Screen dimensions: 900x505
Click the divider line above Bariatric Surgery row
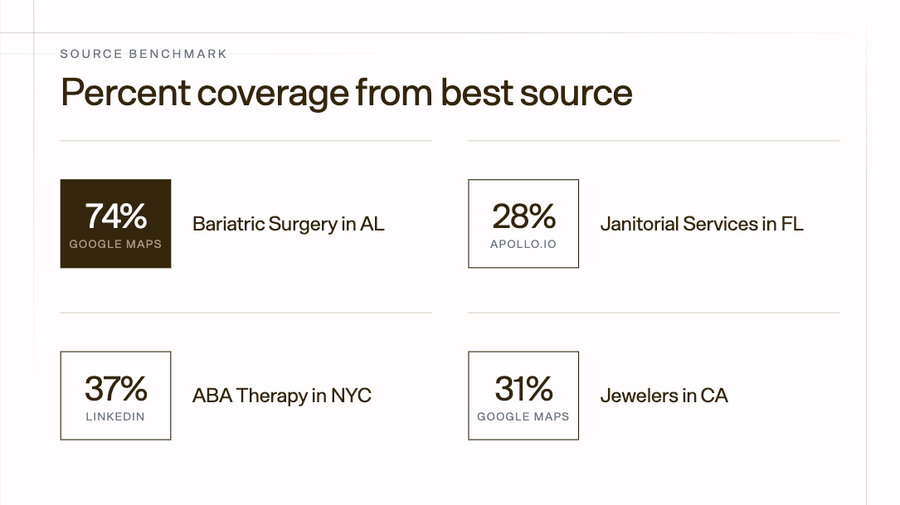click(x=246, y=141)
